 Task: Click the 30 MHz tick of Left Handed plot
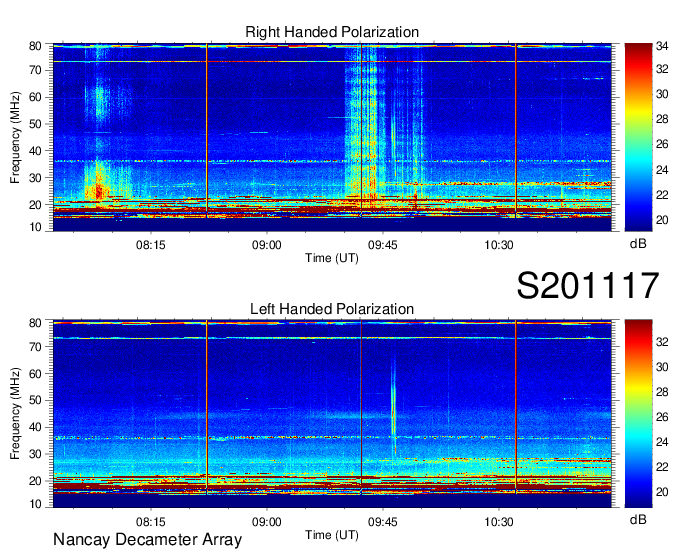click(x=35, y=454)
